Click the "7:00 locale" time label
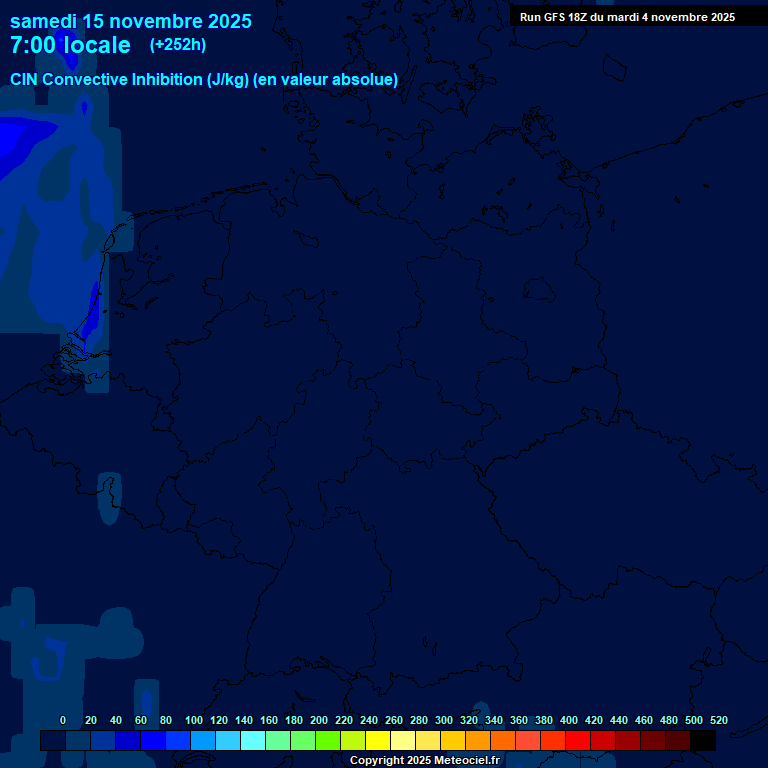This screenshot has width=768, height=768. point(71,46)
